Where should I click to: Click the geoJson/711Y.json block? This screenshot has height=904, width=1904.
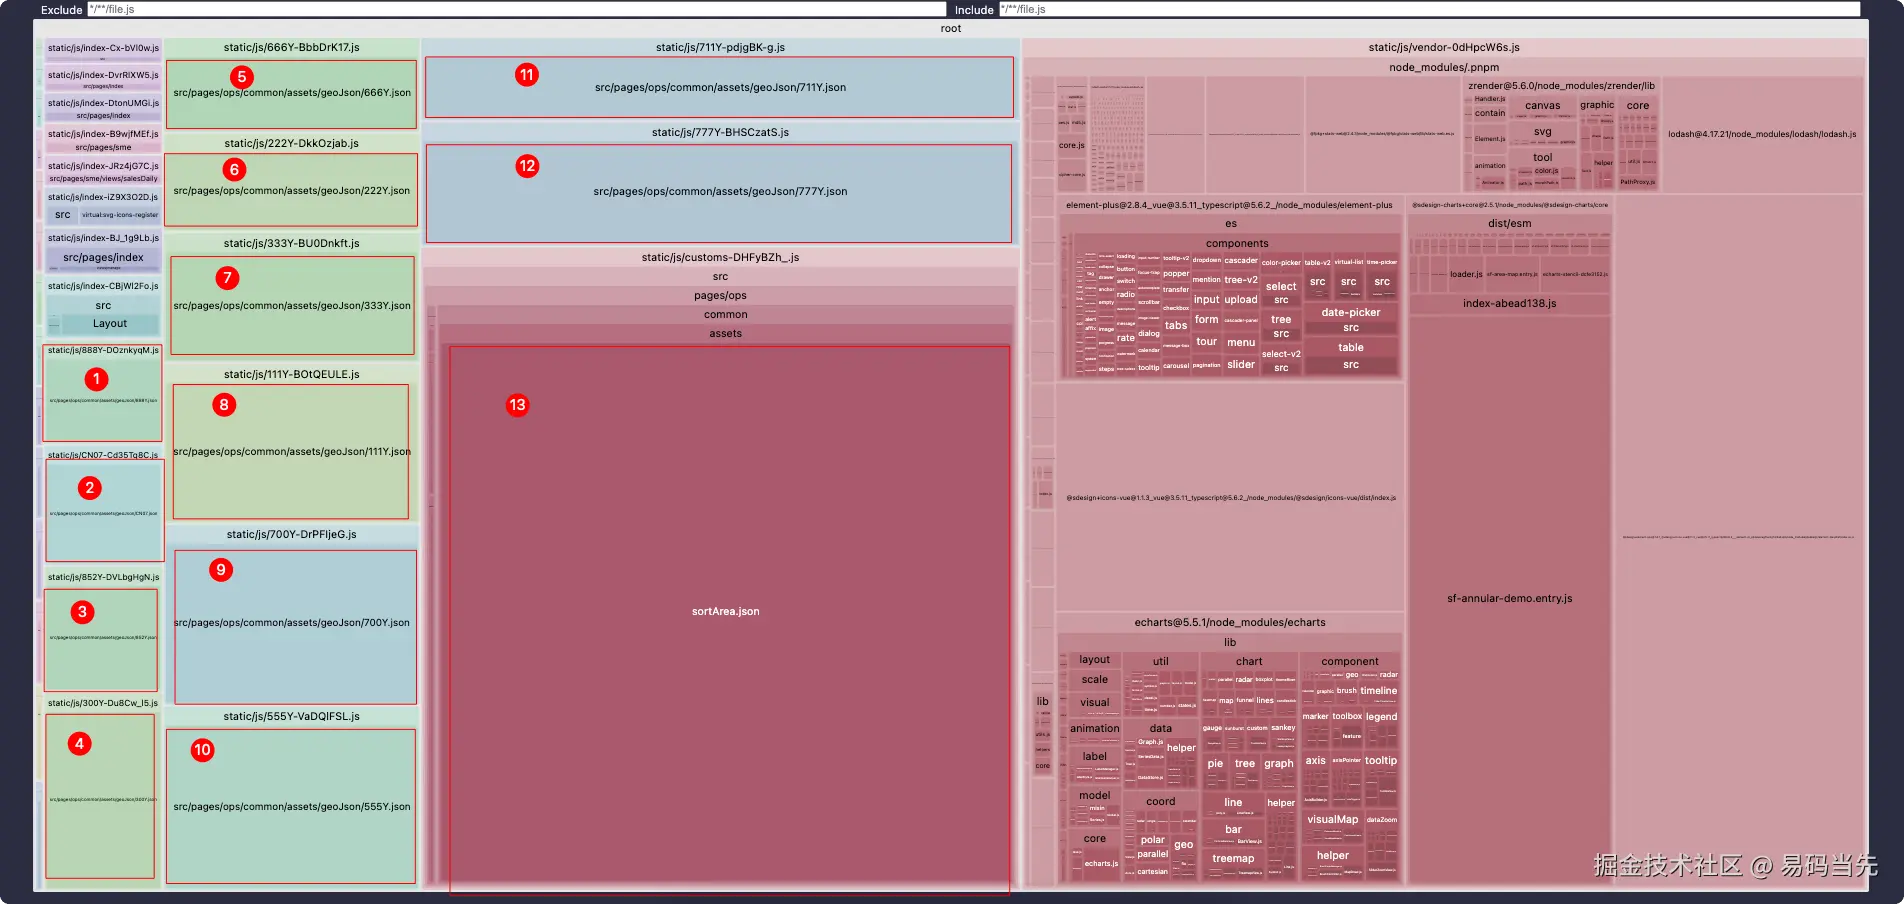720,87
